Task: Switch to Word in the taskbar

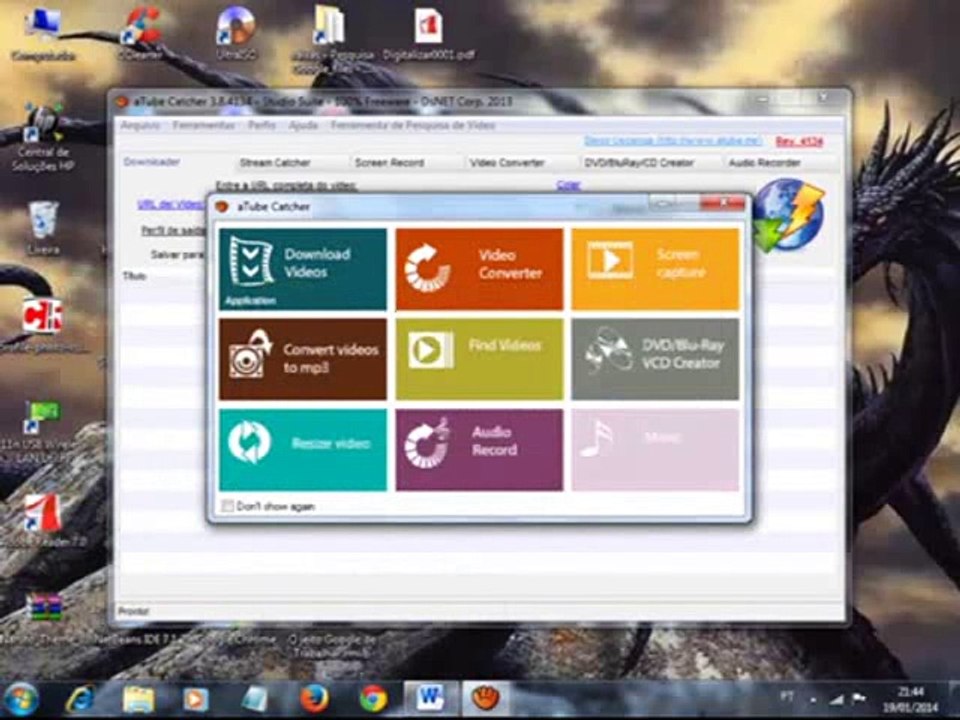Action: tap(430, 699)
